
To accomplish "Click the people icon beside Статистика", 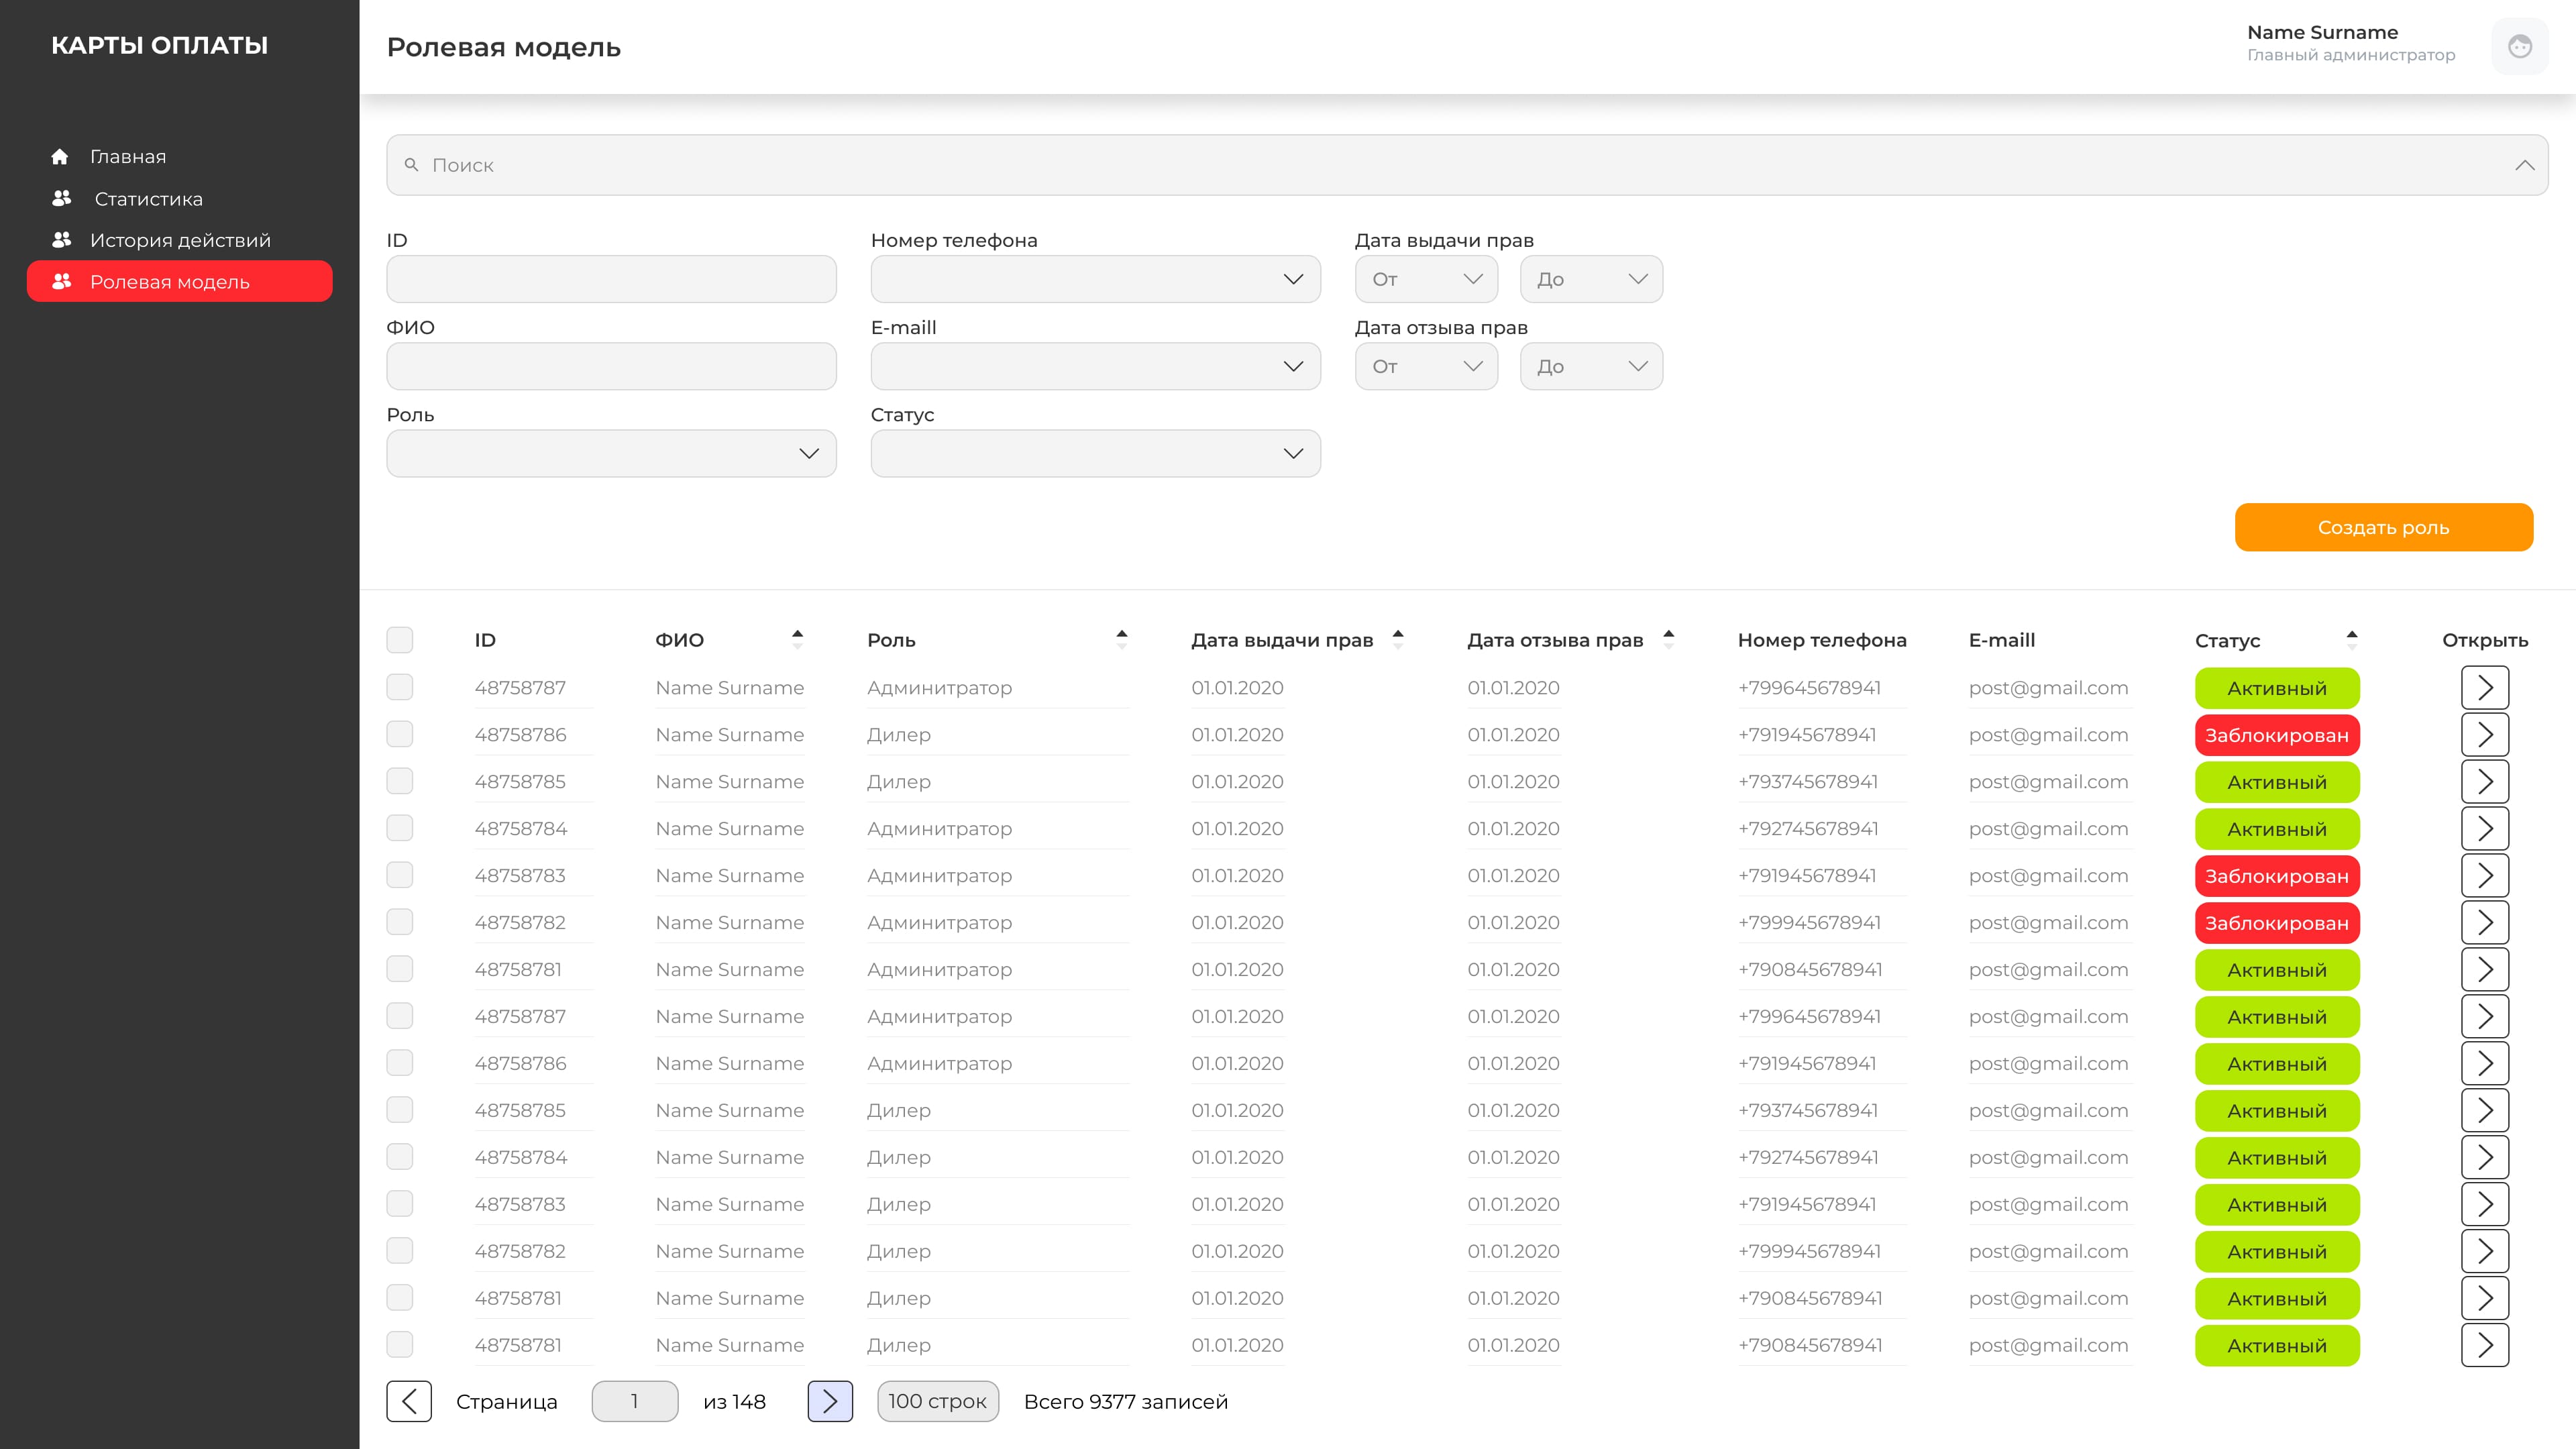I will point(62,198).
